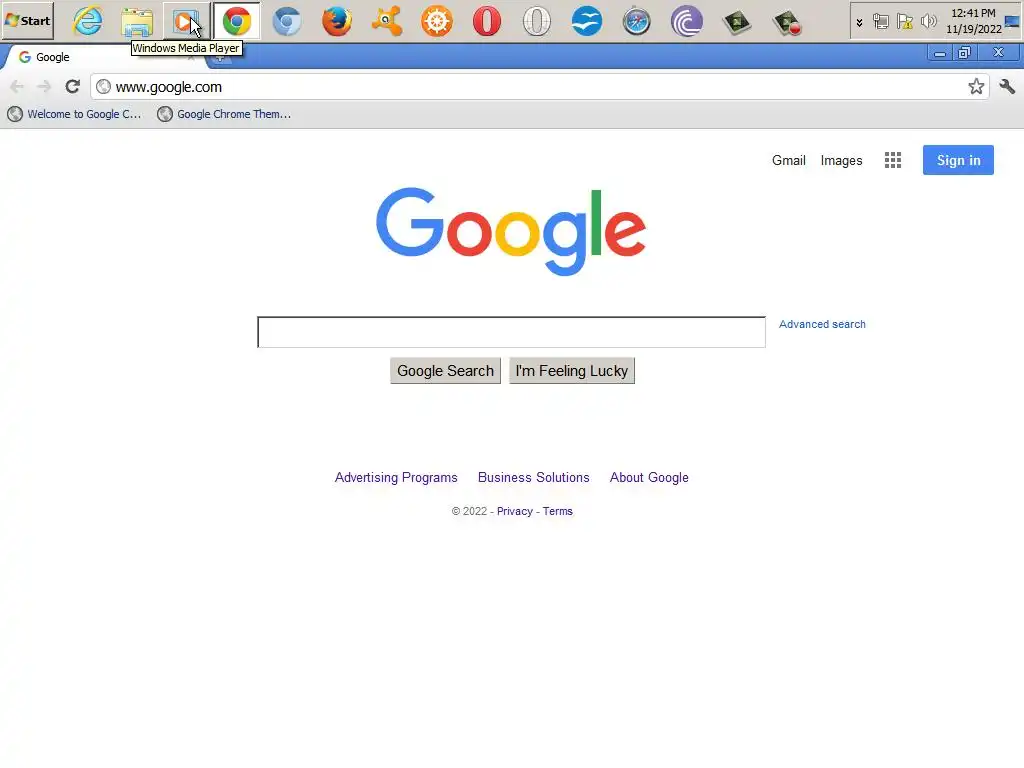Open the Action Center flag icon
Viewport: 1024px width, 768px height.
tap(904, 22)
